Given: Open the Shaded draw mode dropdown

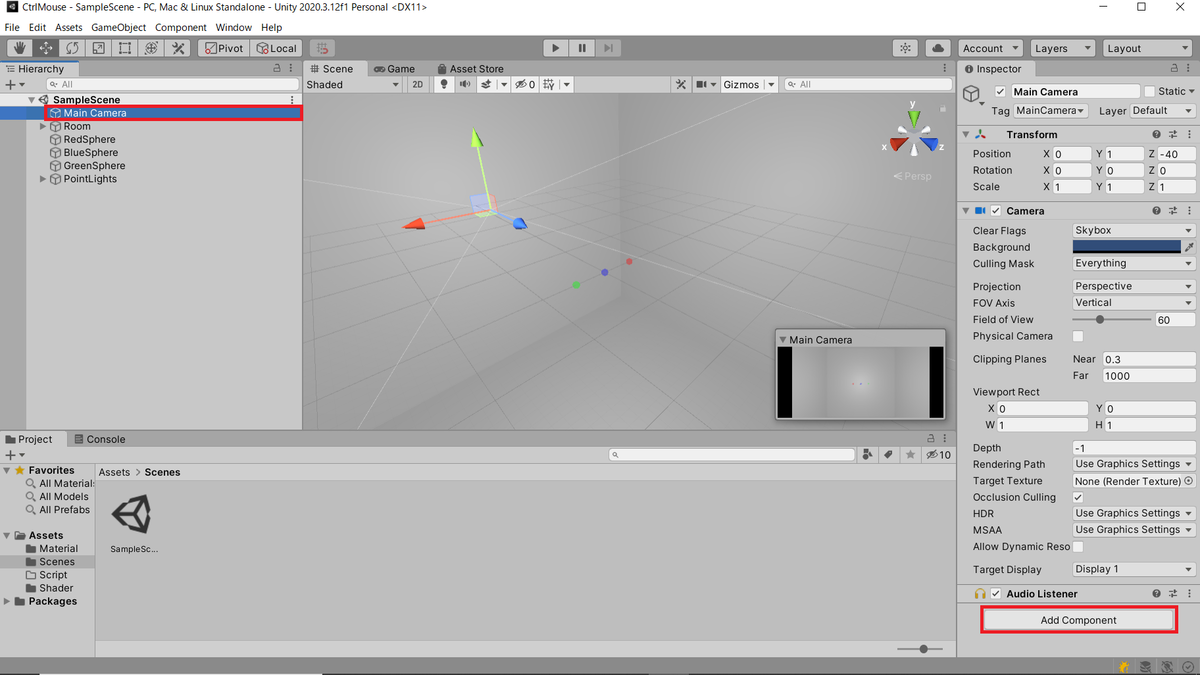Looking at the screenshot, I should [353, 85].
